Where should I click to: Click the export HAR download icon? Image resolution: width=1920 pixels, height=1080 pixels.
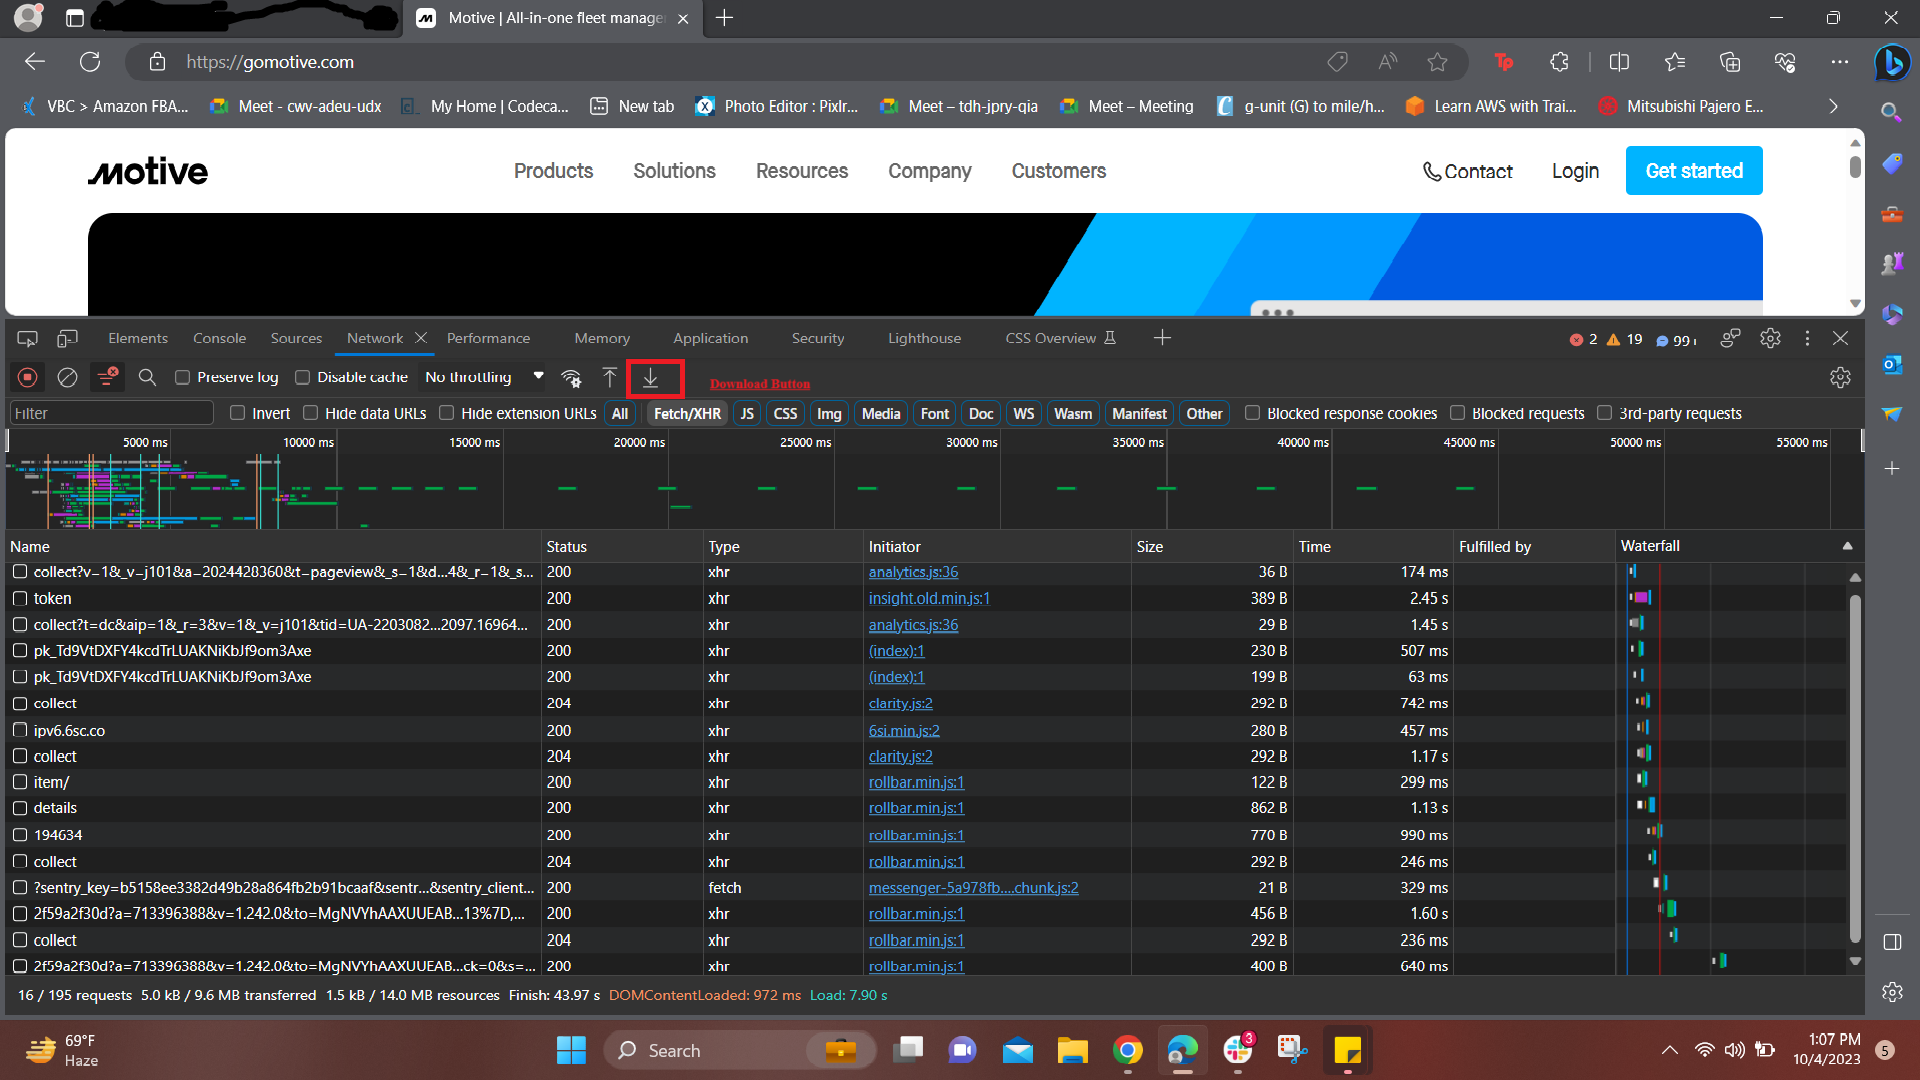click(650, 378)
